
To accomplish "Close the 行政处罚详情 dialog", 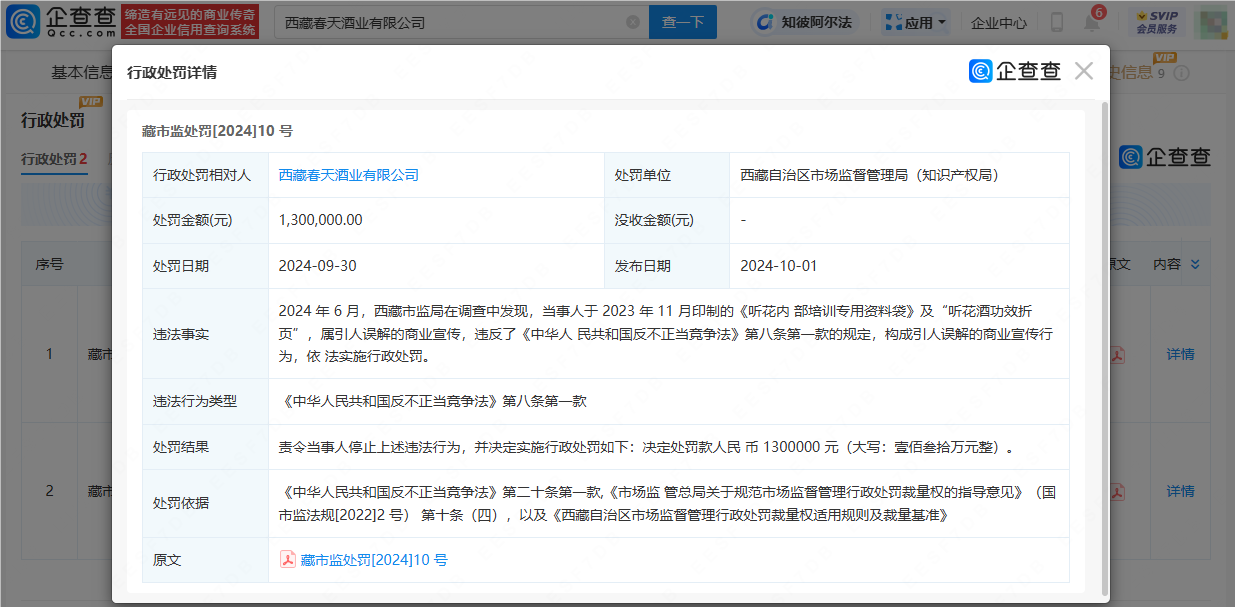I will (1084, 71).
